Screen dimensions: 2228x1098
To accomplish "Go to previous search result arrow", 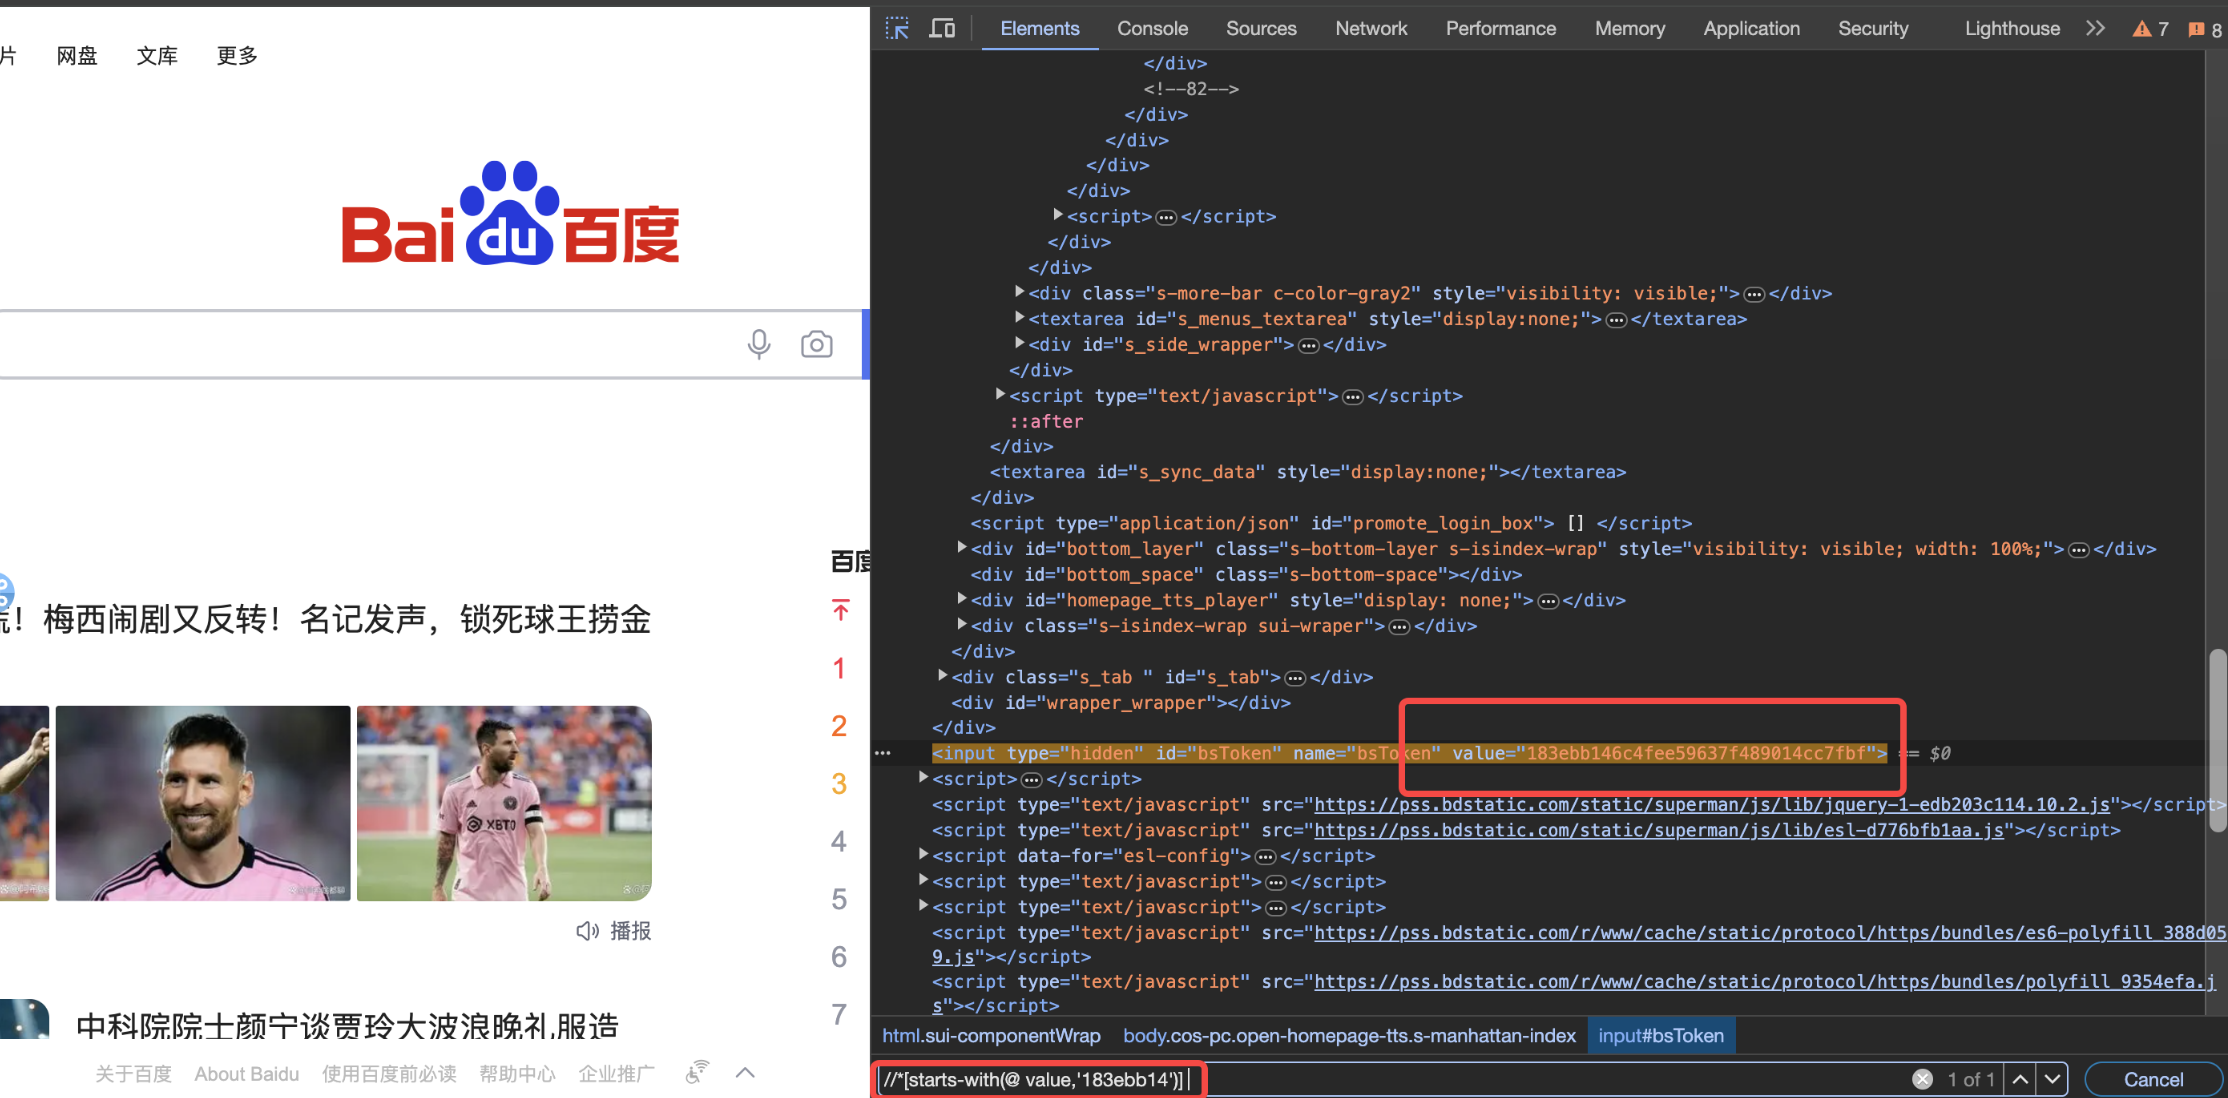I will tap(2020, 1079).
